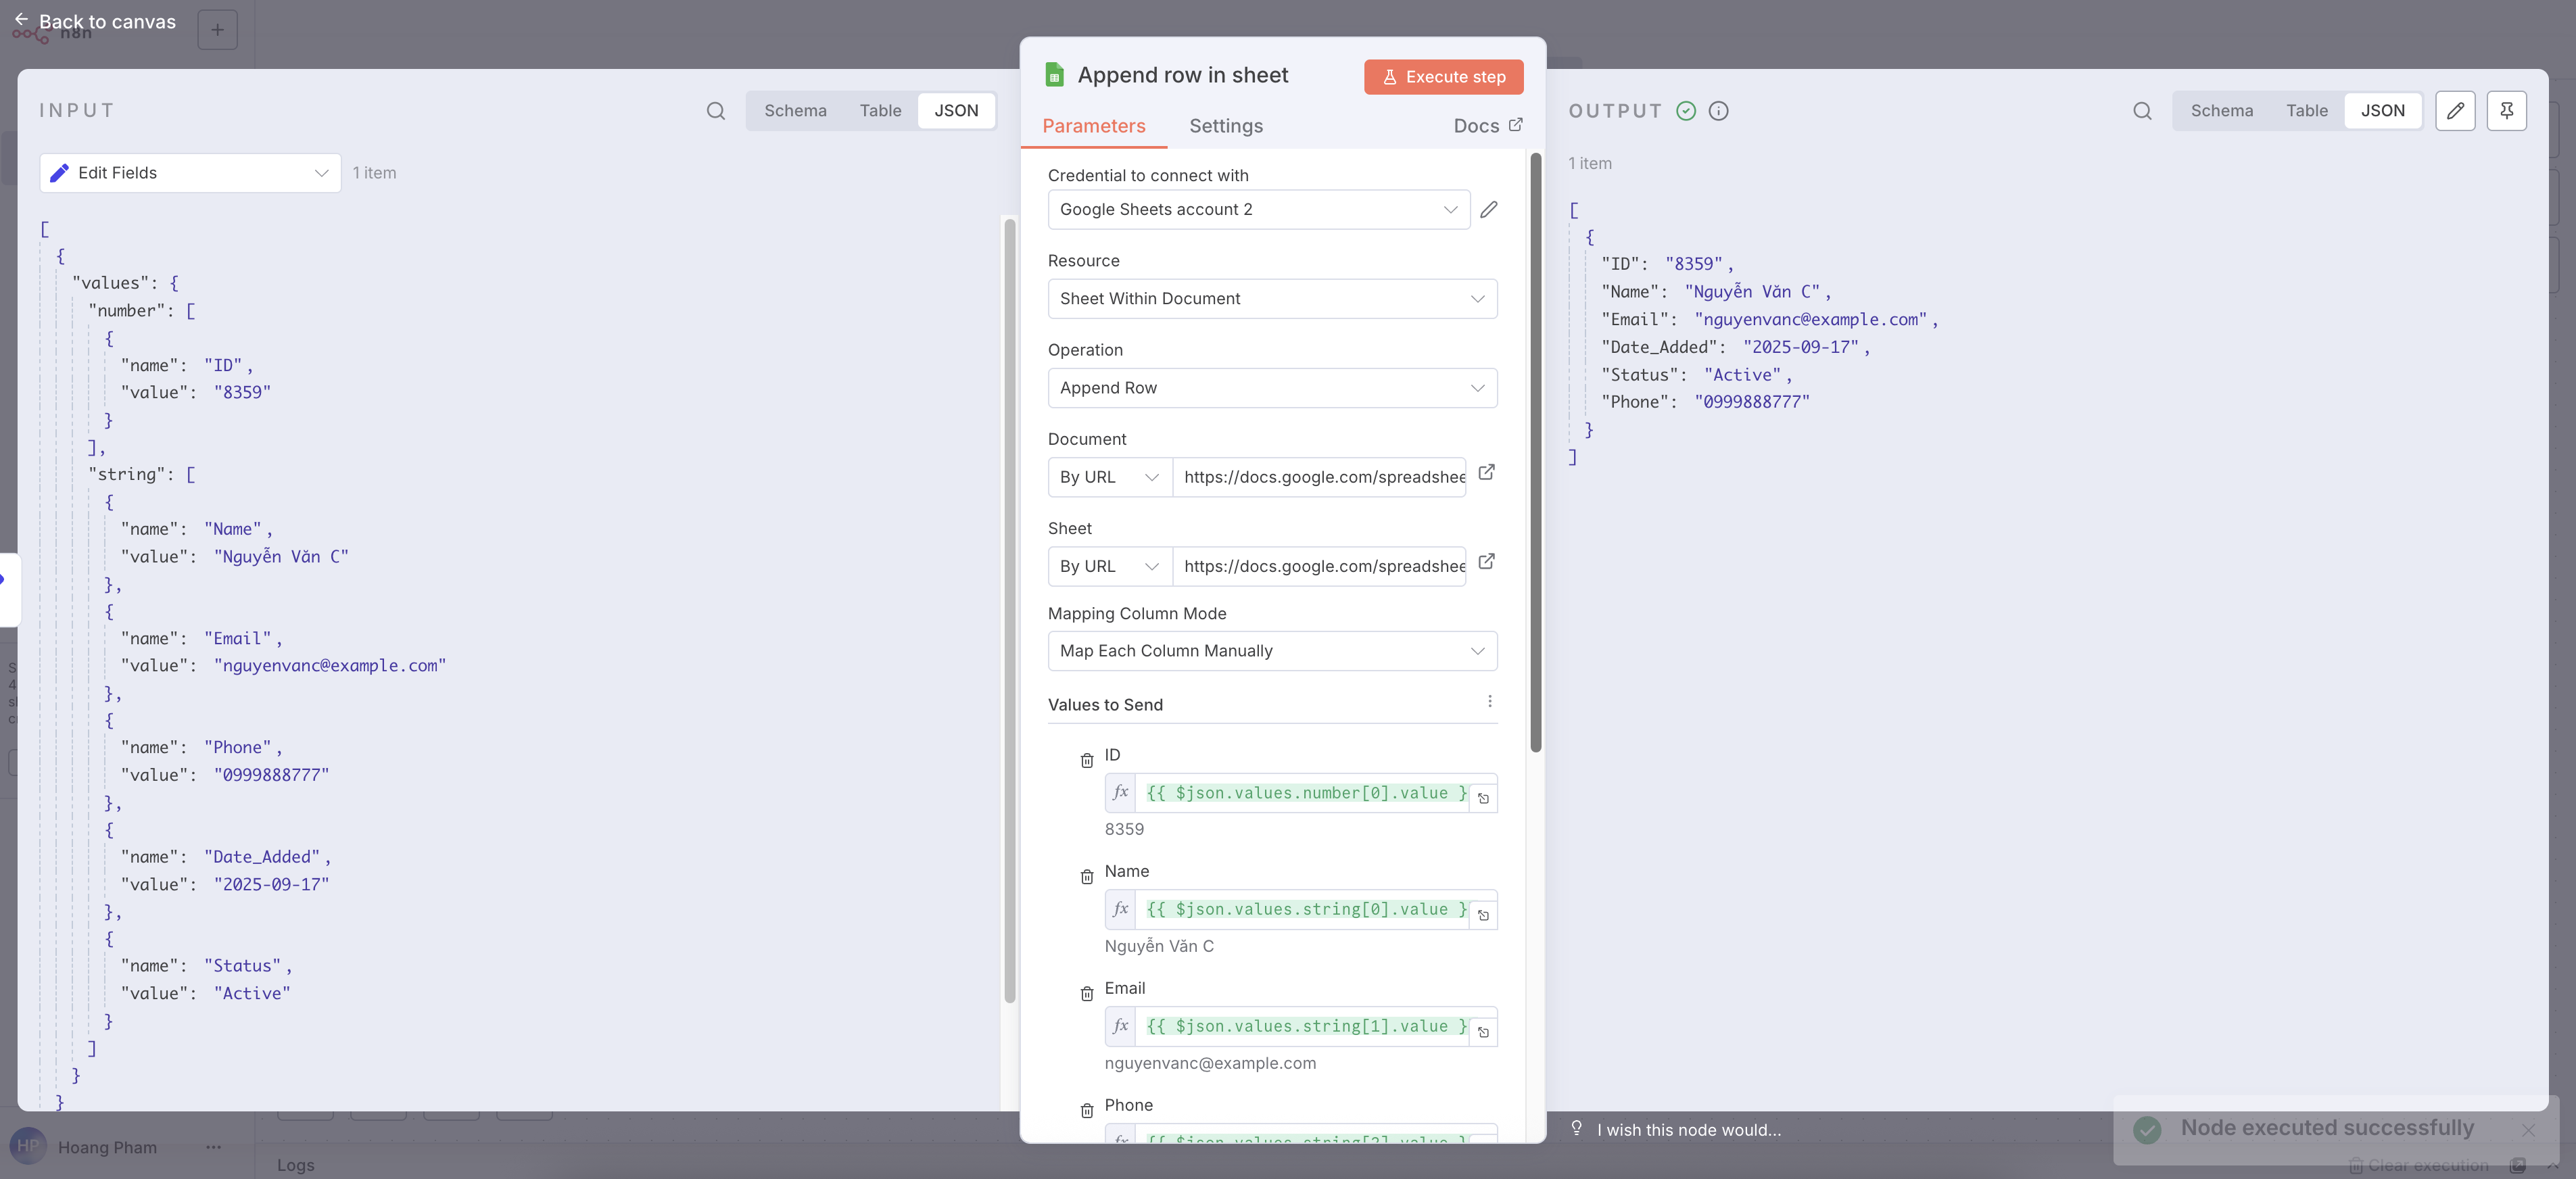This screenshot has height=1179, width=2576.
Task: Open expression editor for Email field
Action: pyautogui.click(x=1483, y=1032)
